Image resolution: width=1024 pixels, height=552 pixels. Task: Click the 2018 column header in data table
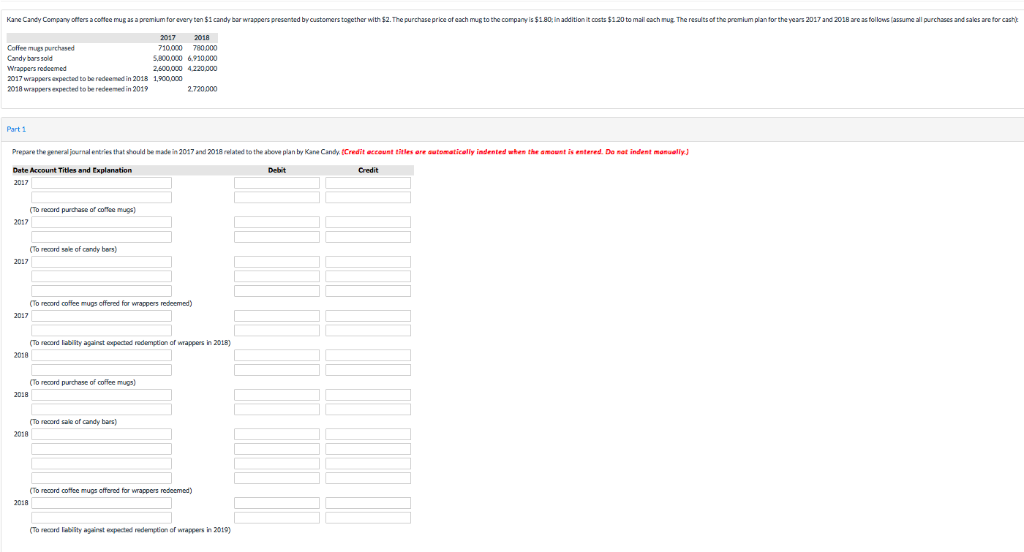(x=202, y=37)
